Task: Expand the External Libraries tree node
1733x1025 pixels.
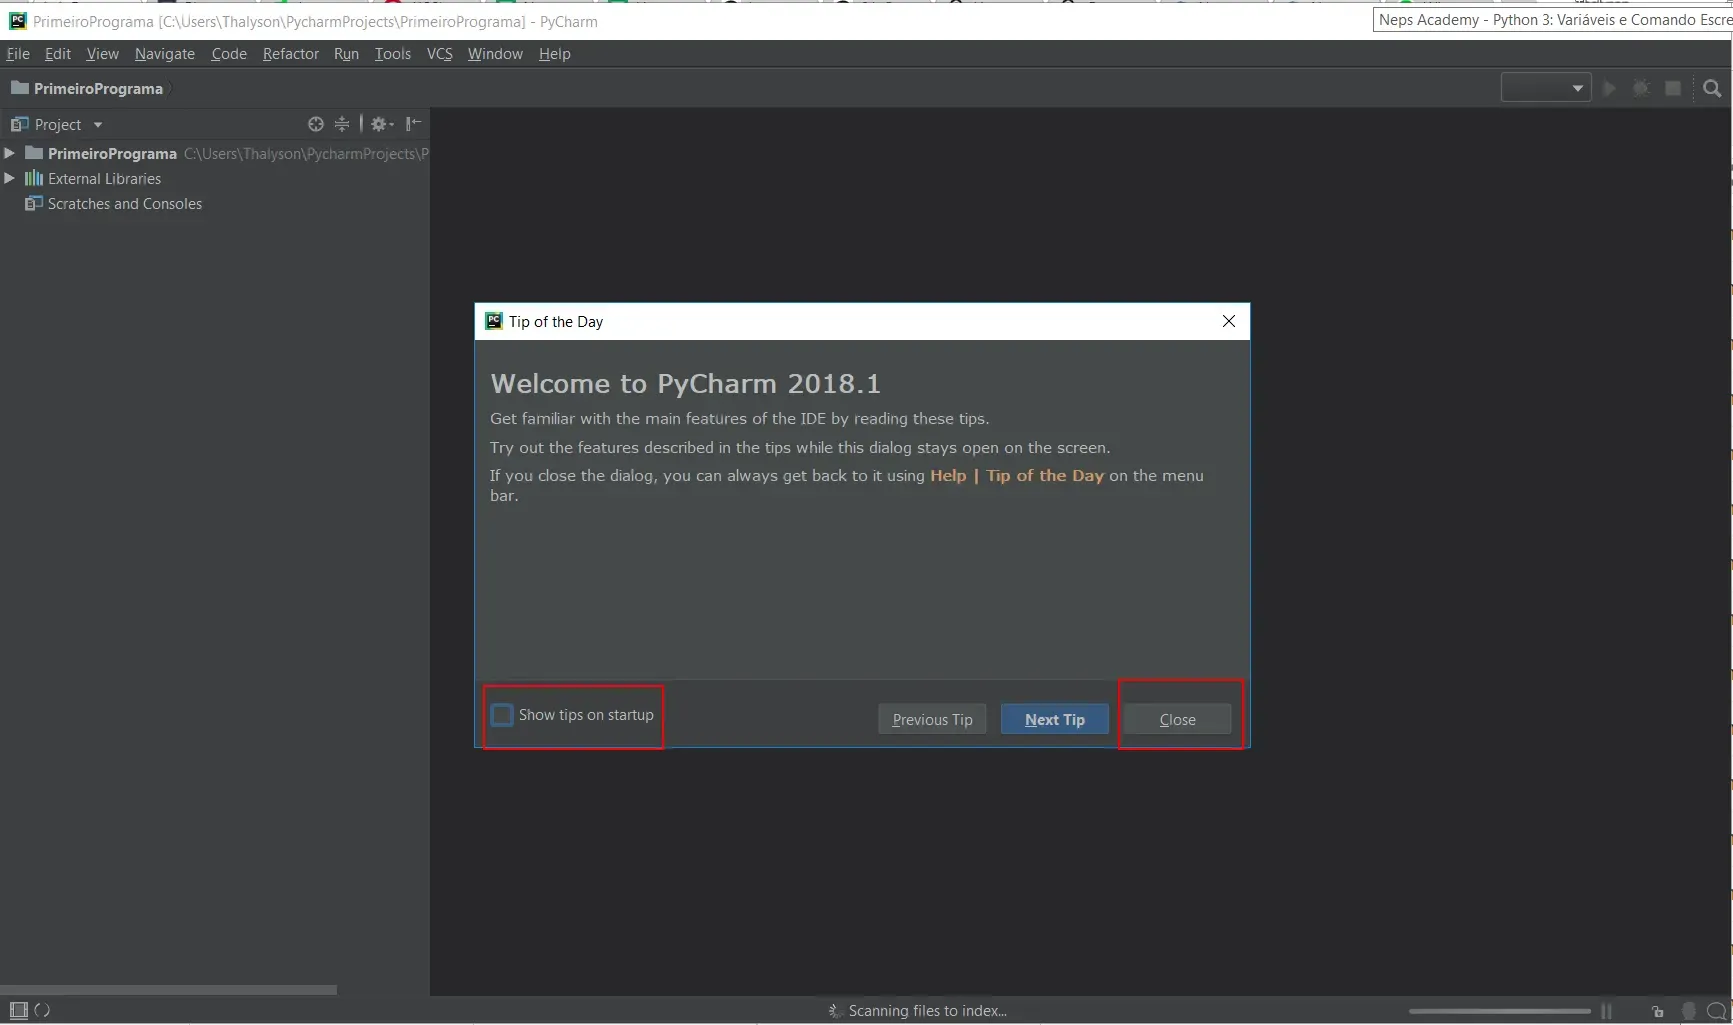Action: pos(9,178)
